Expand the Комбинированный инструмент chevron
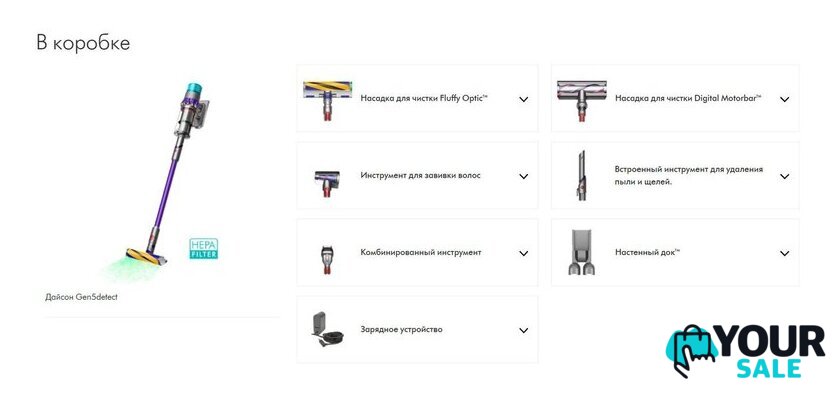 (523, 254)
